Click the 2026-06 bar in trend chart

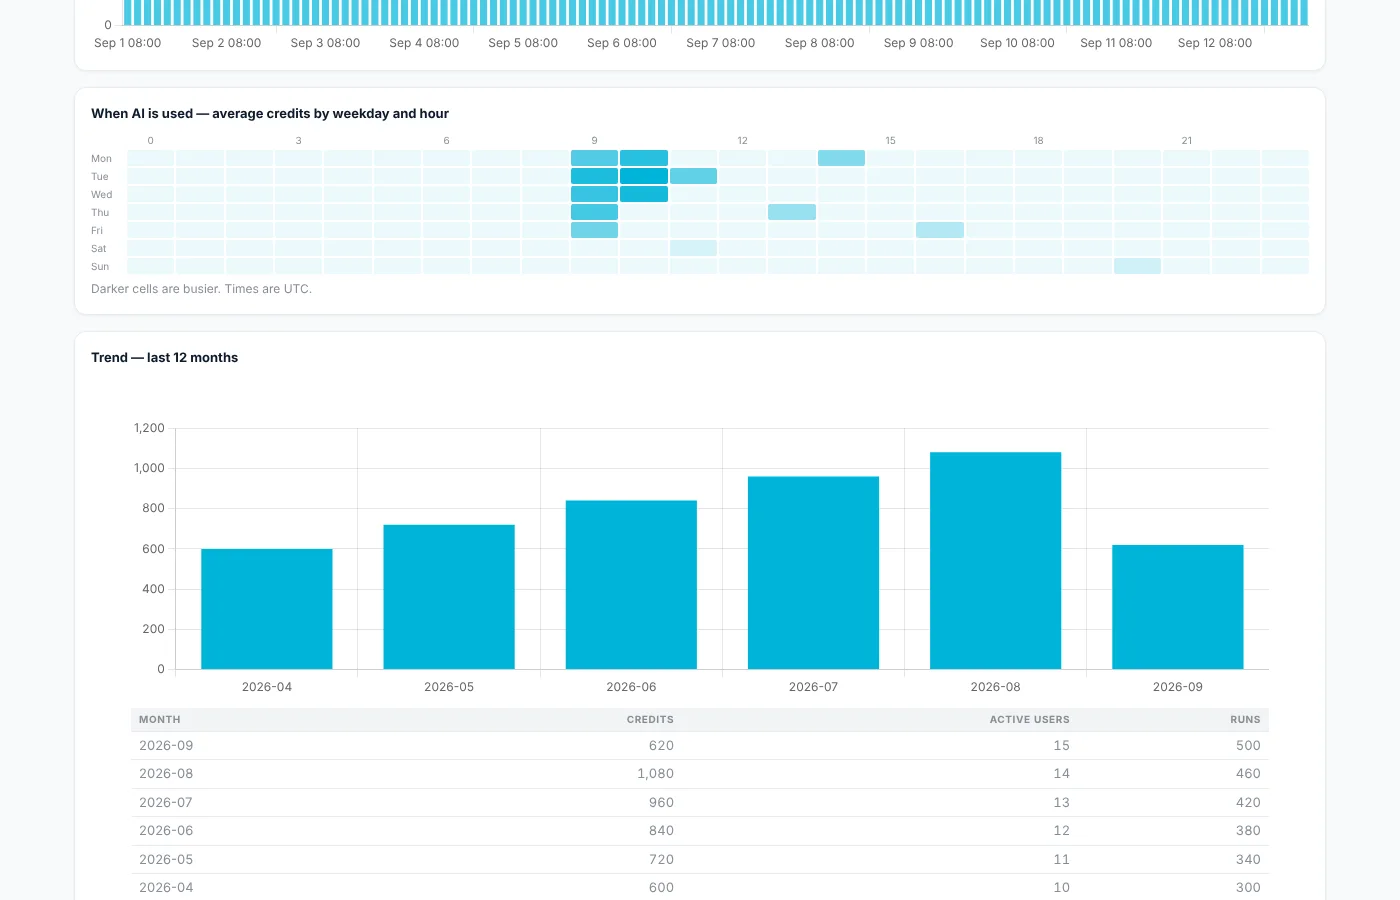(x=631, y=585)
